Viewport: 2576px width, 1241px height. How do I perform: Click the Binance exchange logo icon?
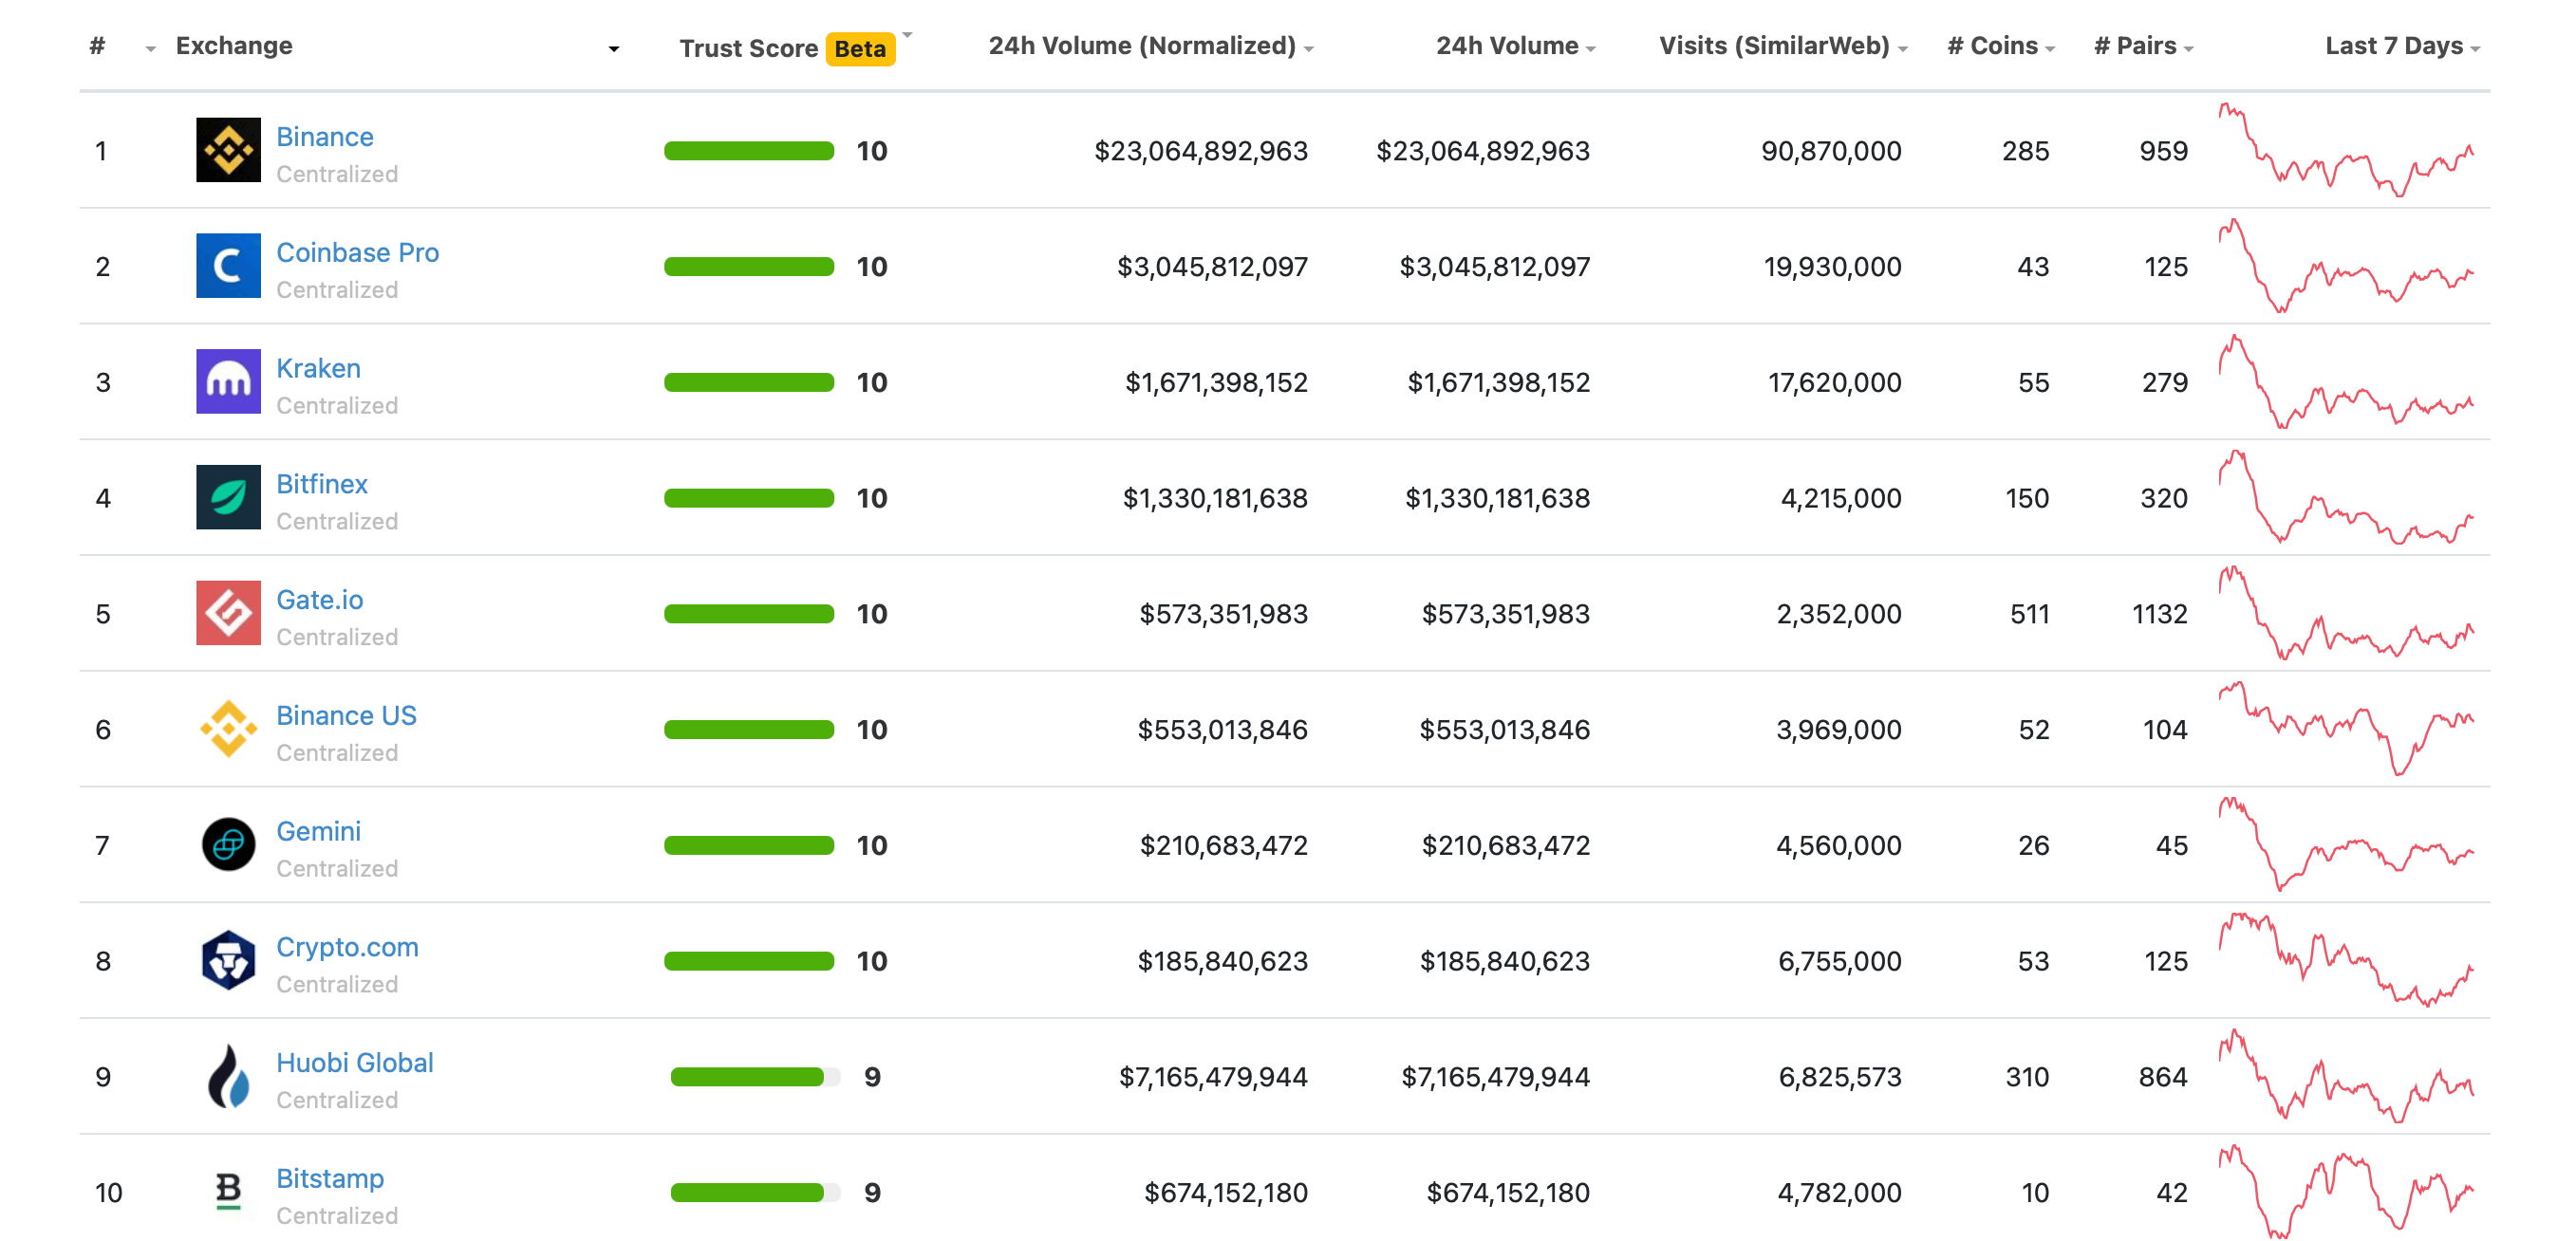tap(228, 150)
